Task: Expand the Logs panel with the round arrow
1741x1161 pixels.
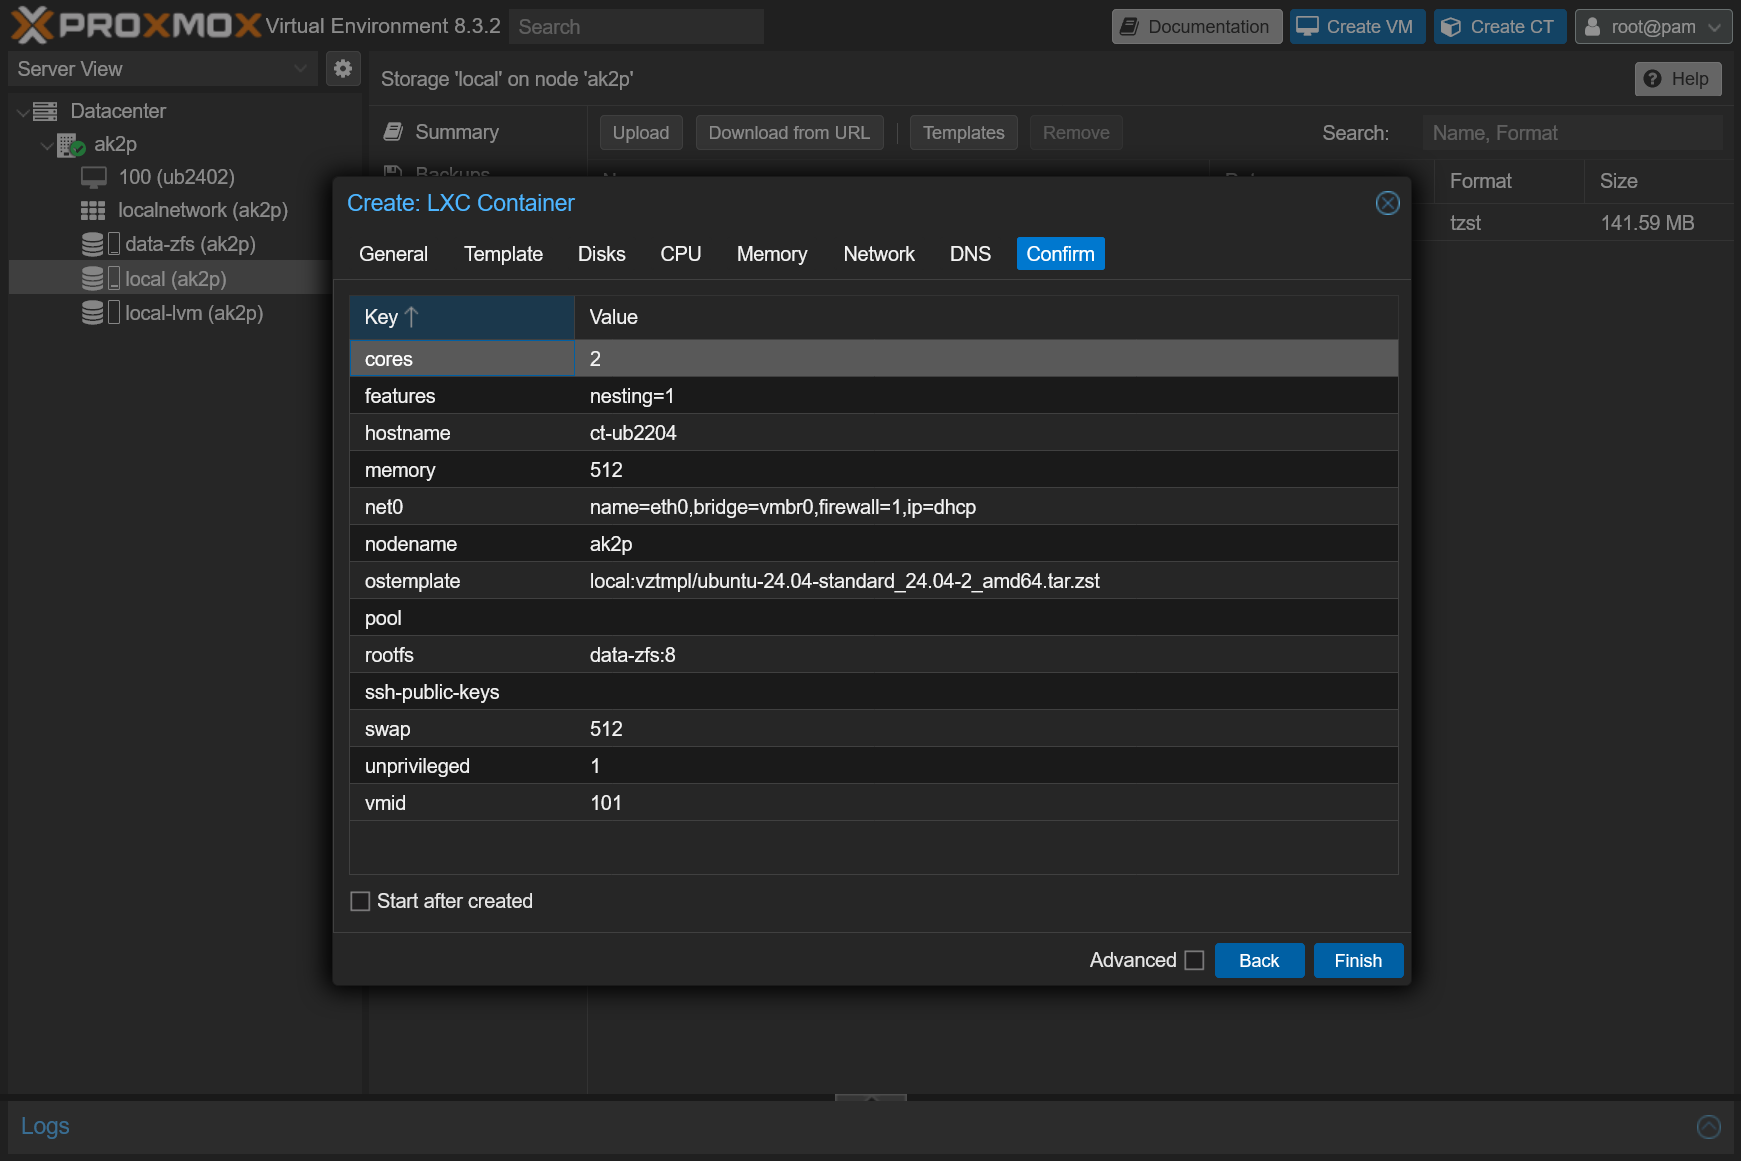Action: (x=1709, y=1127)
